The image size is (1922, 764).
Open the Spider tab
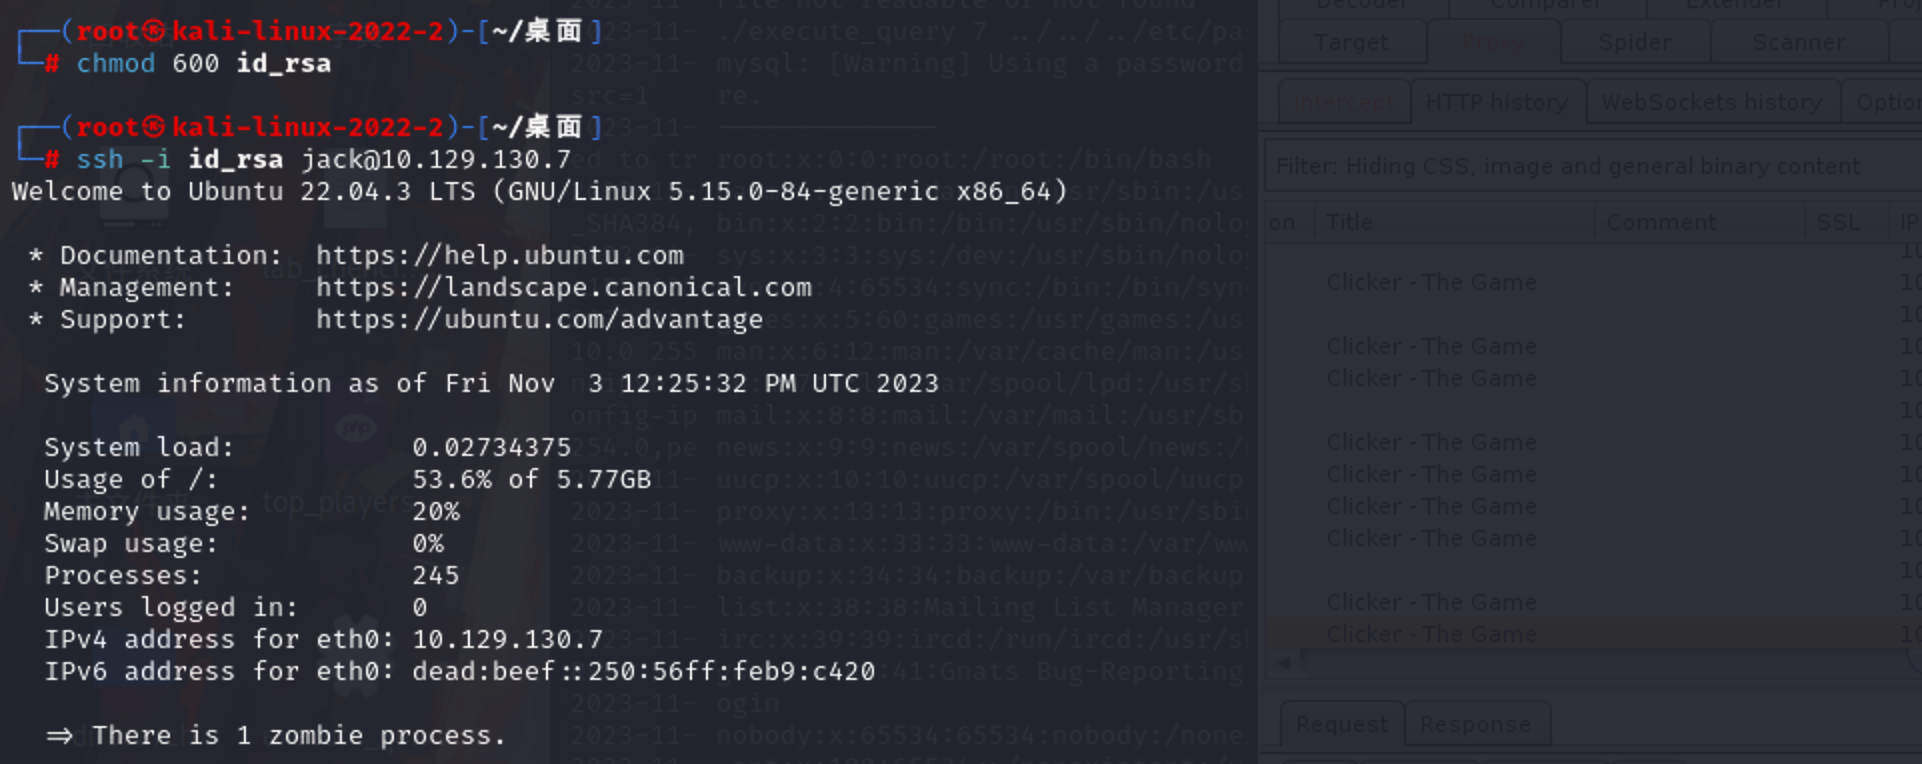1634,43
